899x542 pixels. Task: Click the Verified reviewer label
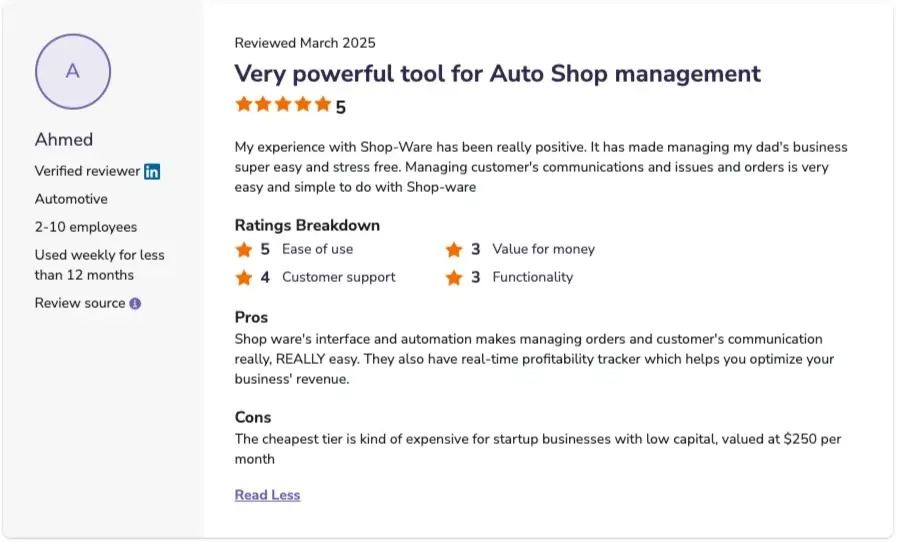coord(87,171)
